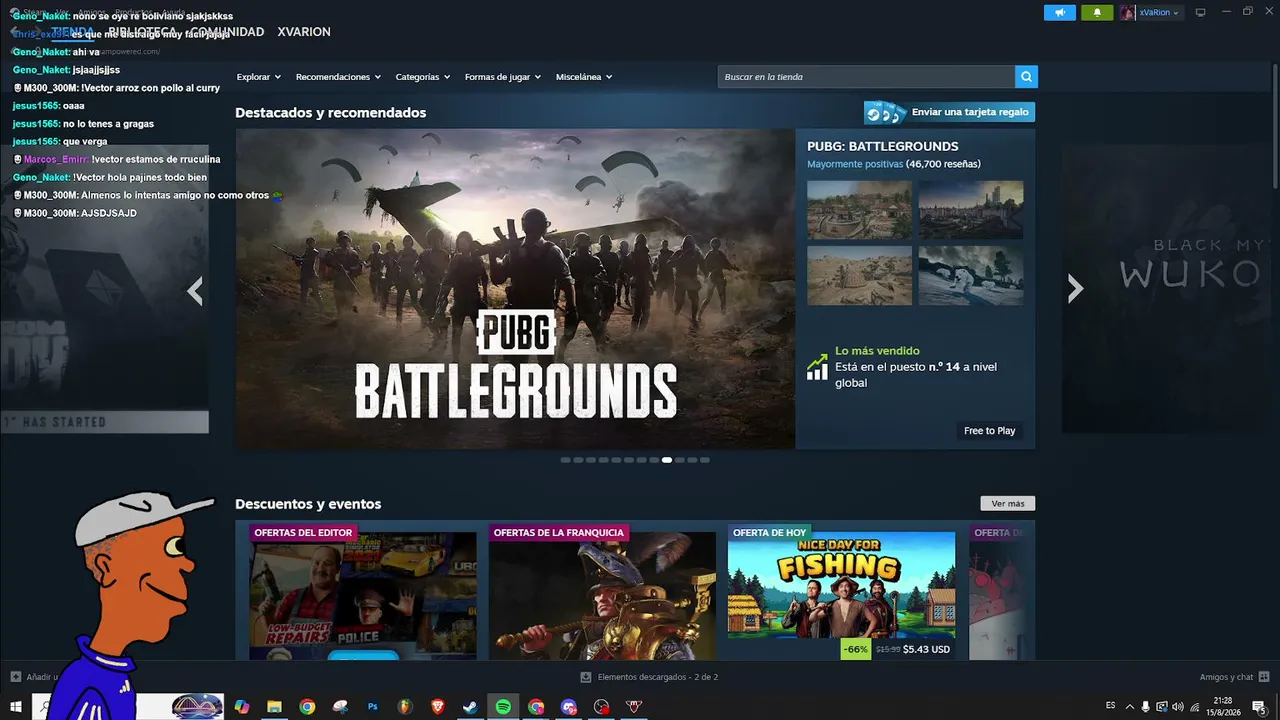
Task: Open the Categorías dropdown
Action: point(423,77)
